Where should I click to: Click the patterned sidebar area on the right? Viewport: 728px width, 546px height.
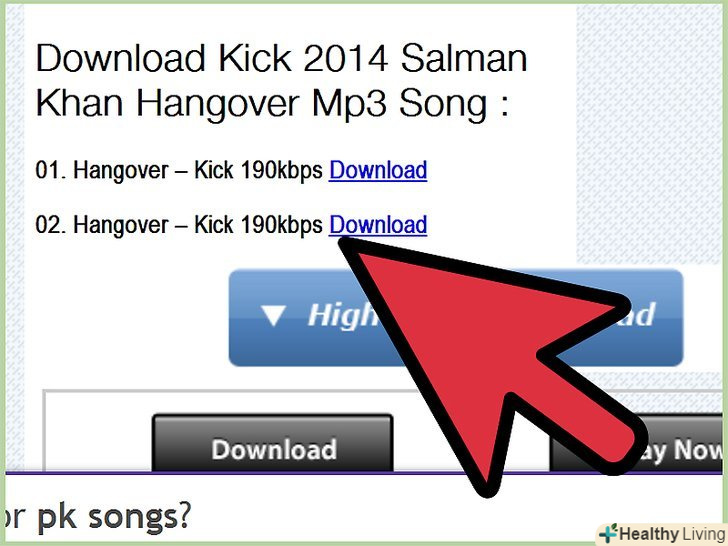point(650,135)
